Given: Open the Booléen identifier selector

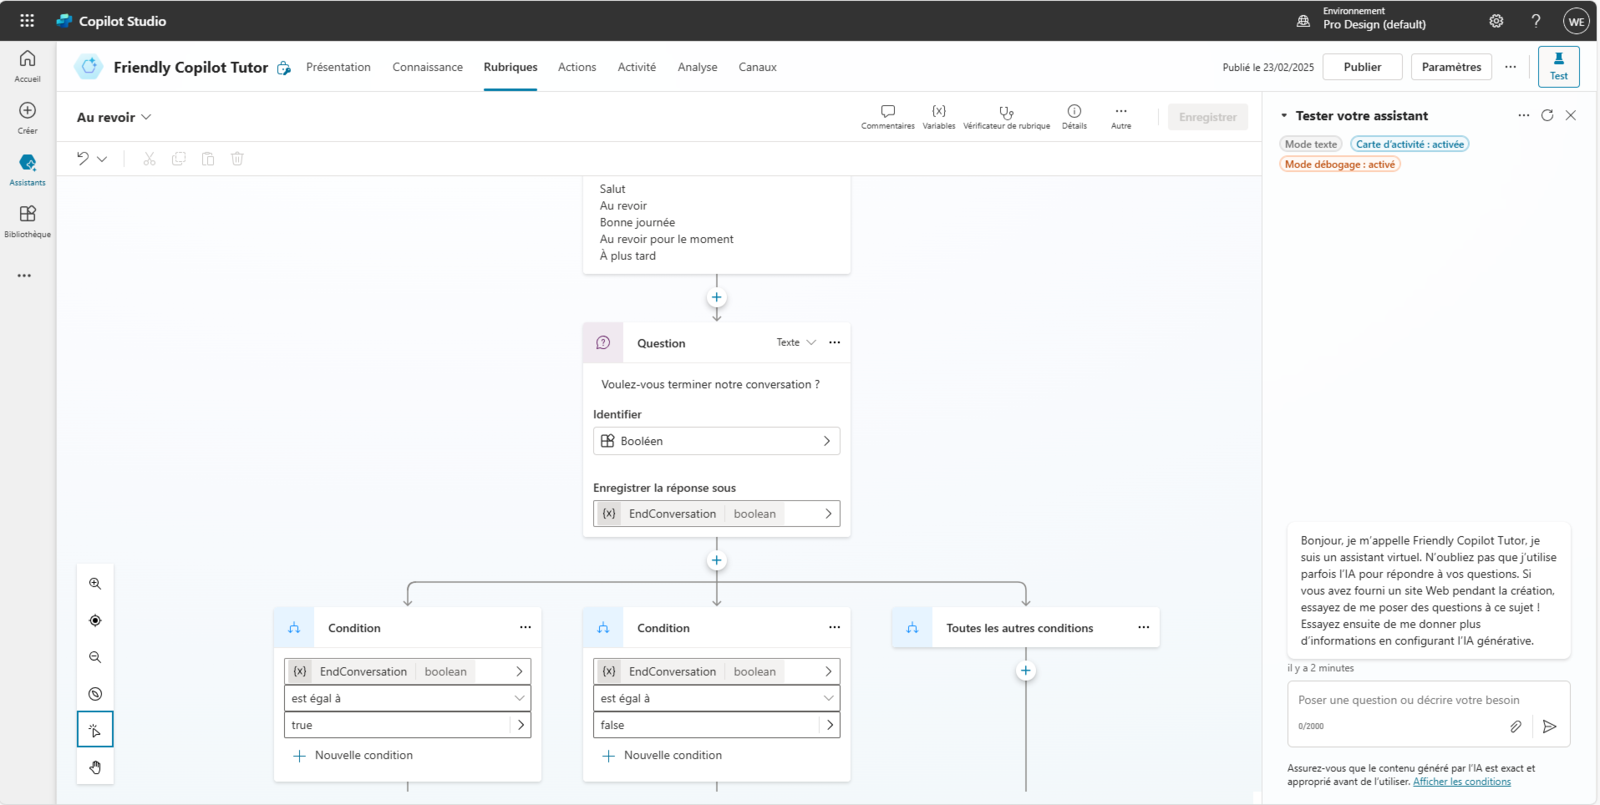Looking at the screenshot, I should 716,441.
